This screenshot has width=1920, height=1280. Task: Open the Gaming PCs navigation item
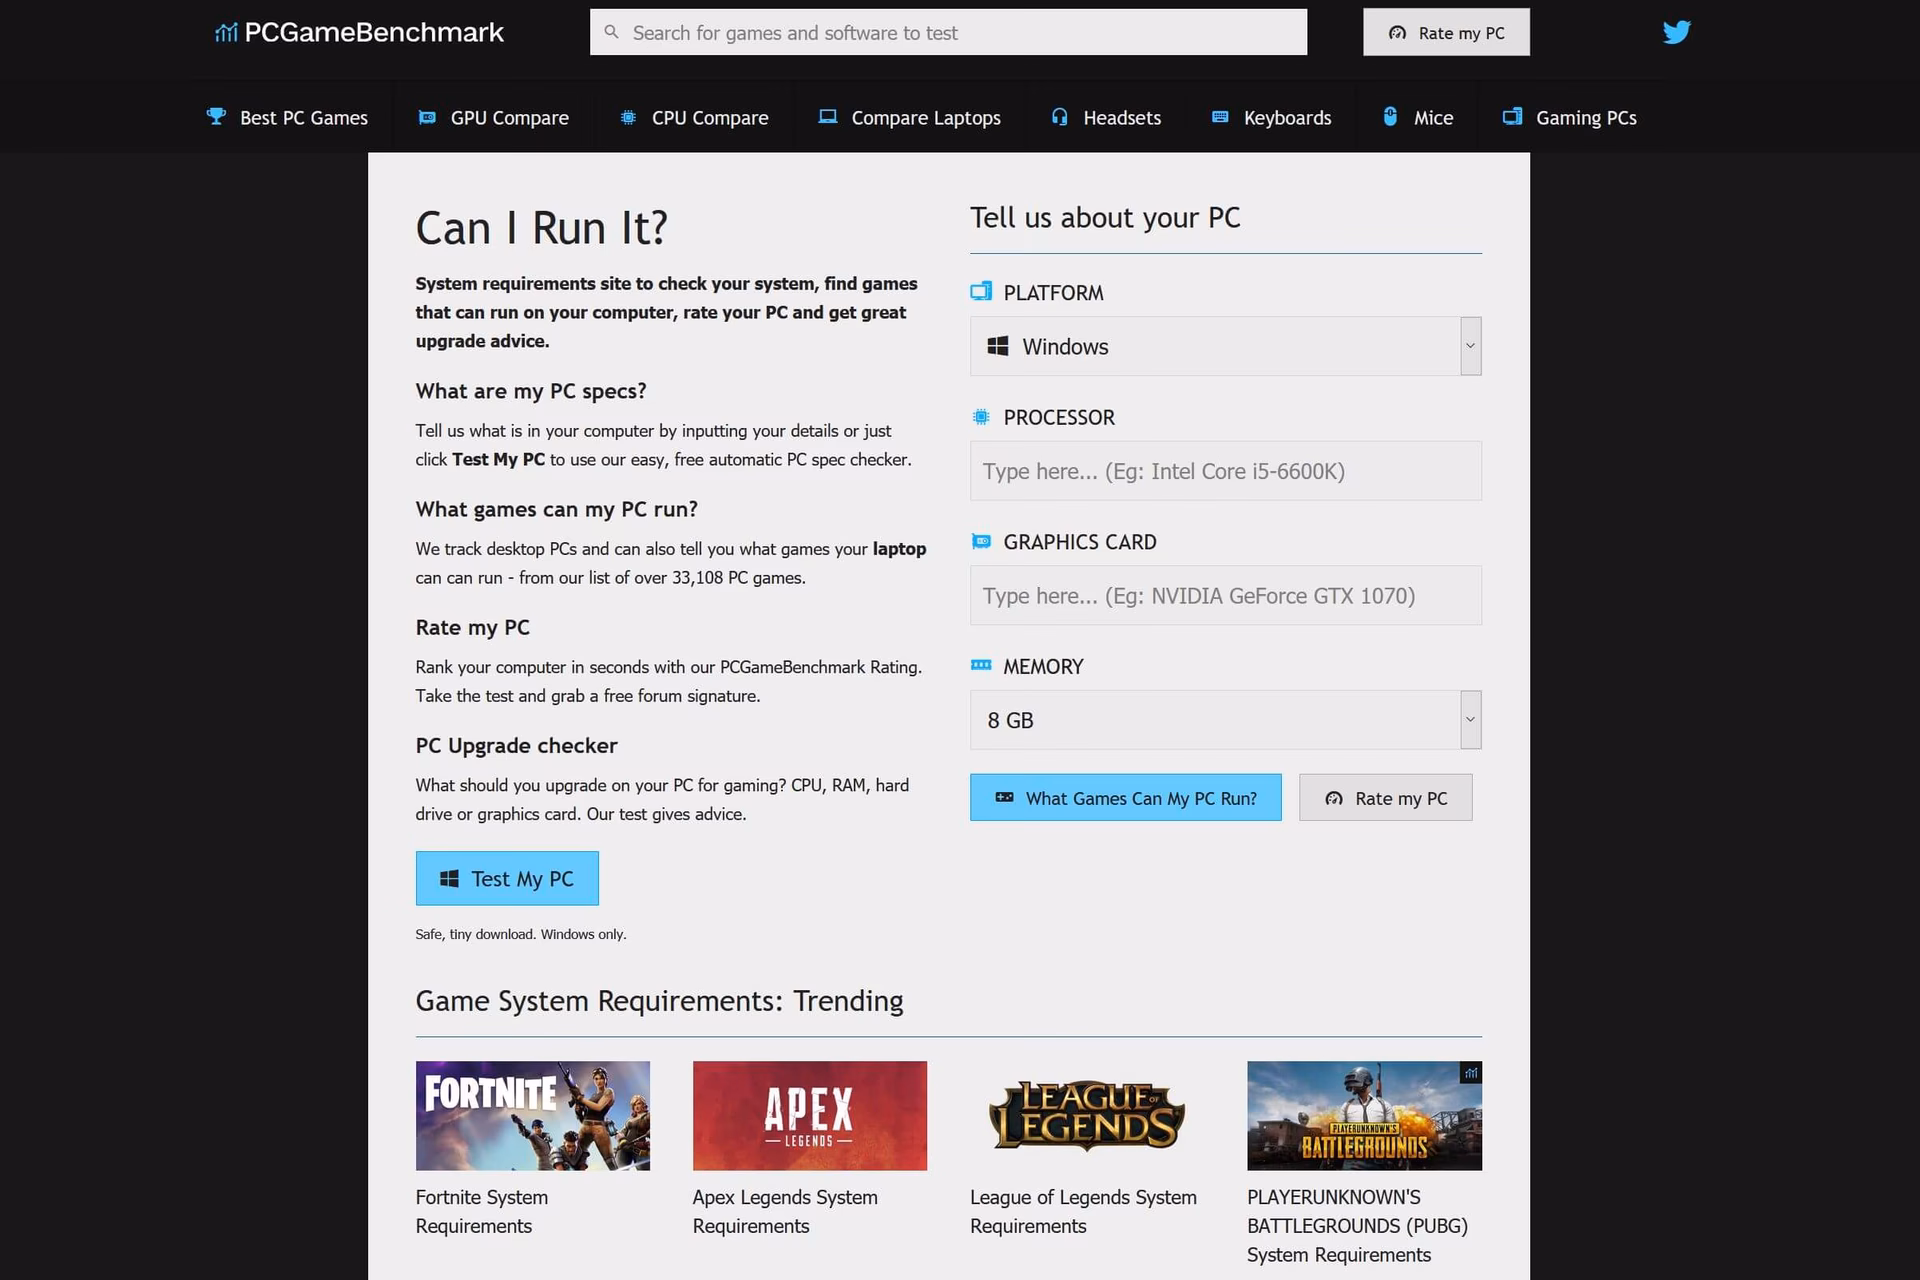1570,117
